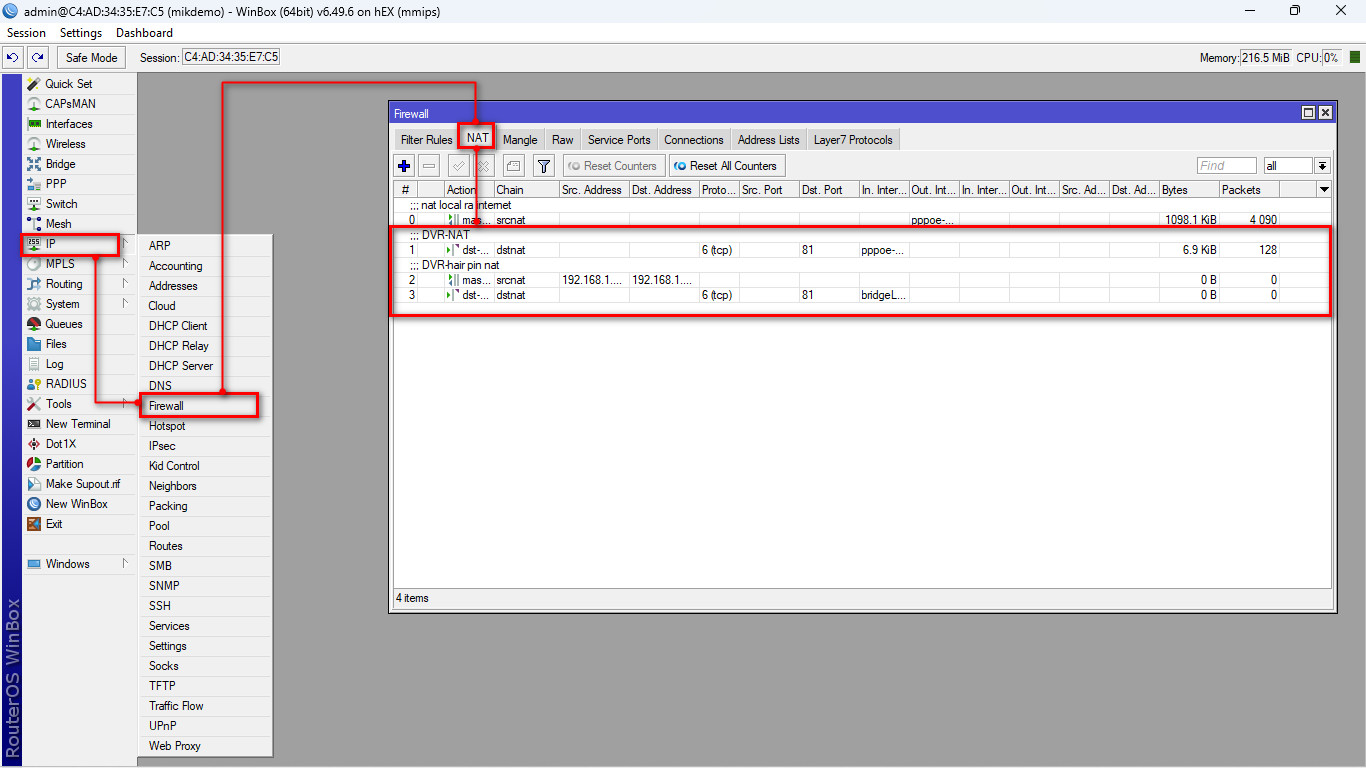
Task: Open the Settings menu in menu bar
Action: pyautogui.click(x=81, y=33)
